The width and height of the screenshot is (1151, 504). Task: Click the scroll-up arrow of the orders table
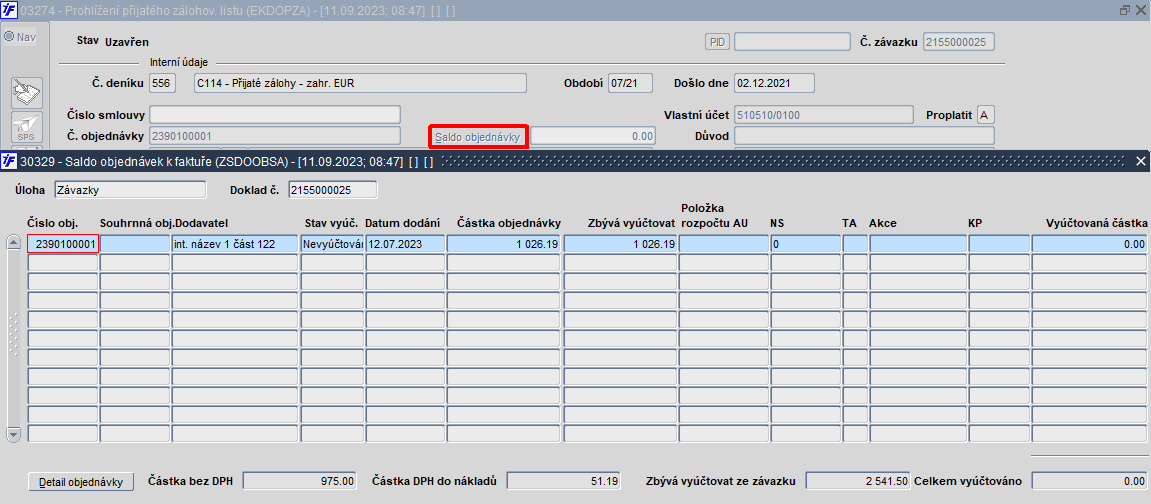coord(13,244)
